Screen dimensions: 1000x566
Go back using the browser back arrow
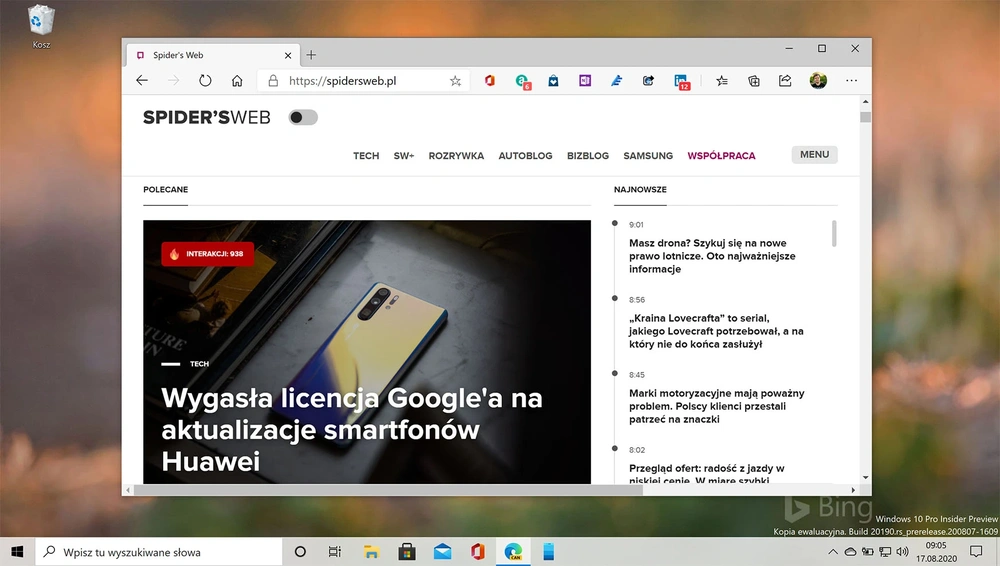point(142,80)
